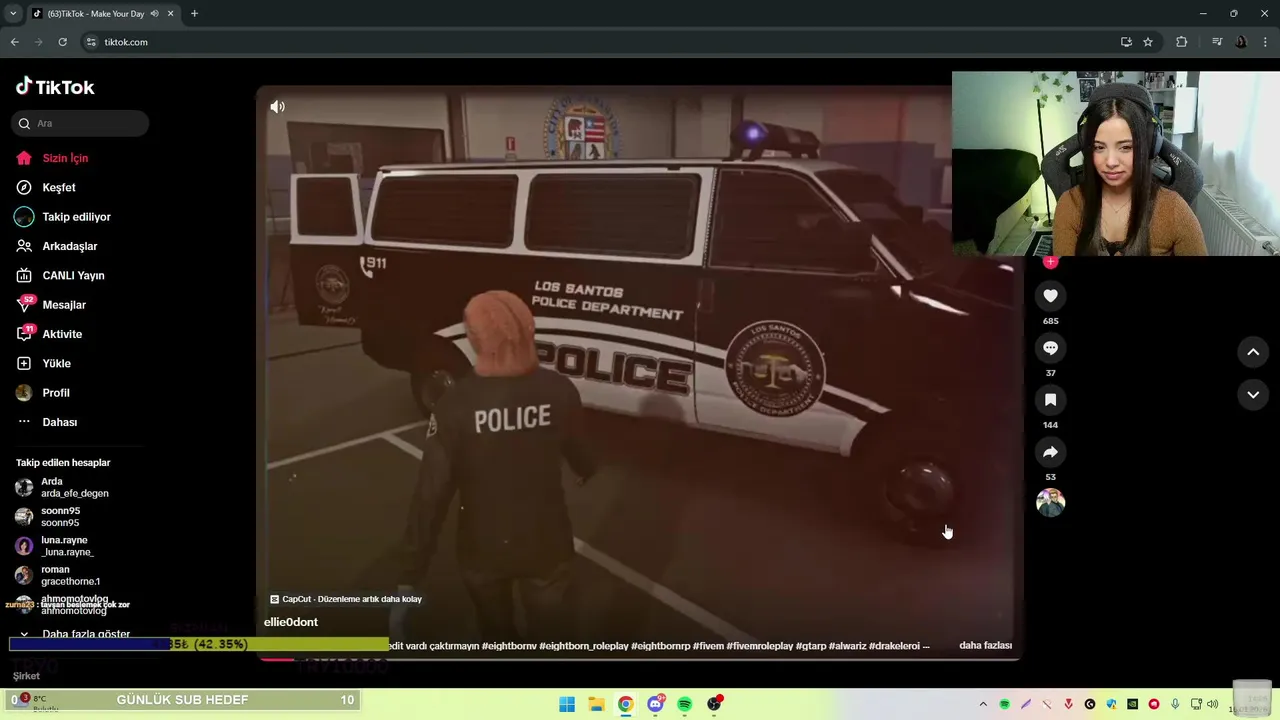Image resolution: width=1280 pixels, height=720 pixels.
Task: Open followed account gracethorne.1
Action: 70,575
